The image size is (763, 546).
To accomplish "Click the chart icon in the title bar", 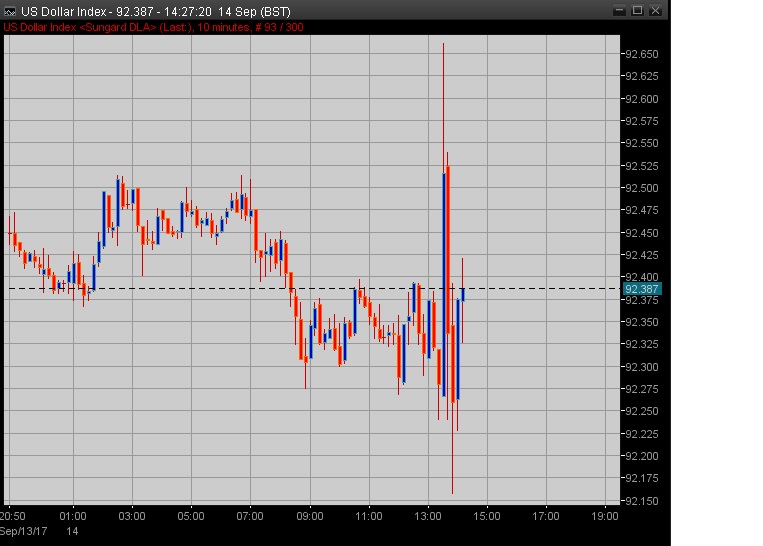I will [x=9, y=11].
